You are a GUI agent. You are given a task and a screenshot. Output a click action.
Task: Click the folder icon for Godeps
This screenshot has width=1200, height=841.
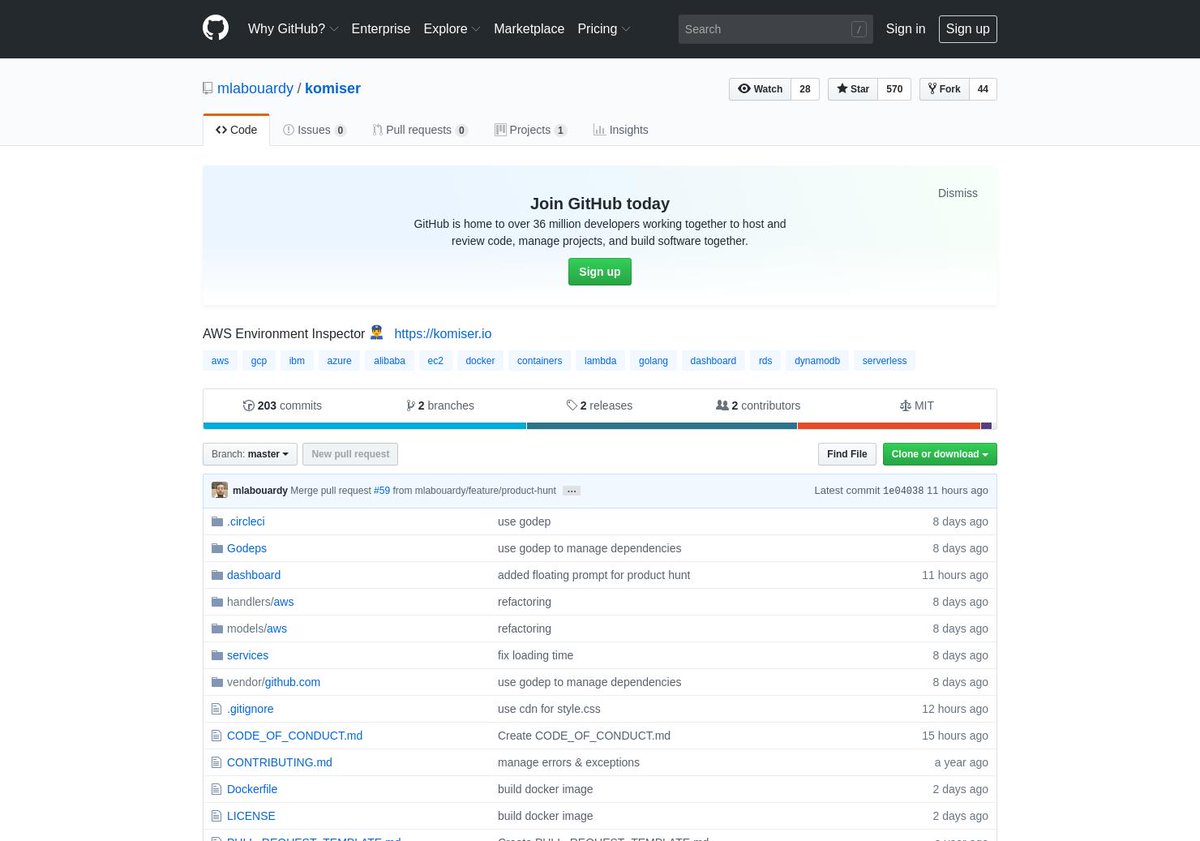217,549
